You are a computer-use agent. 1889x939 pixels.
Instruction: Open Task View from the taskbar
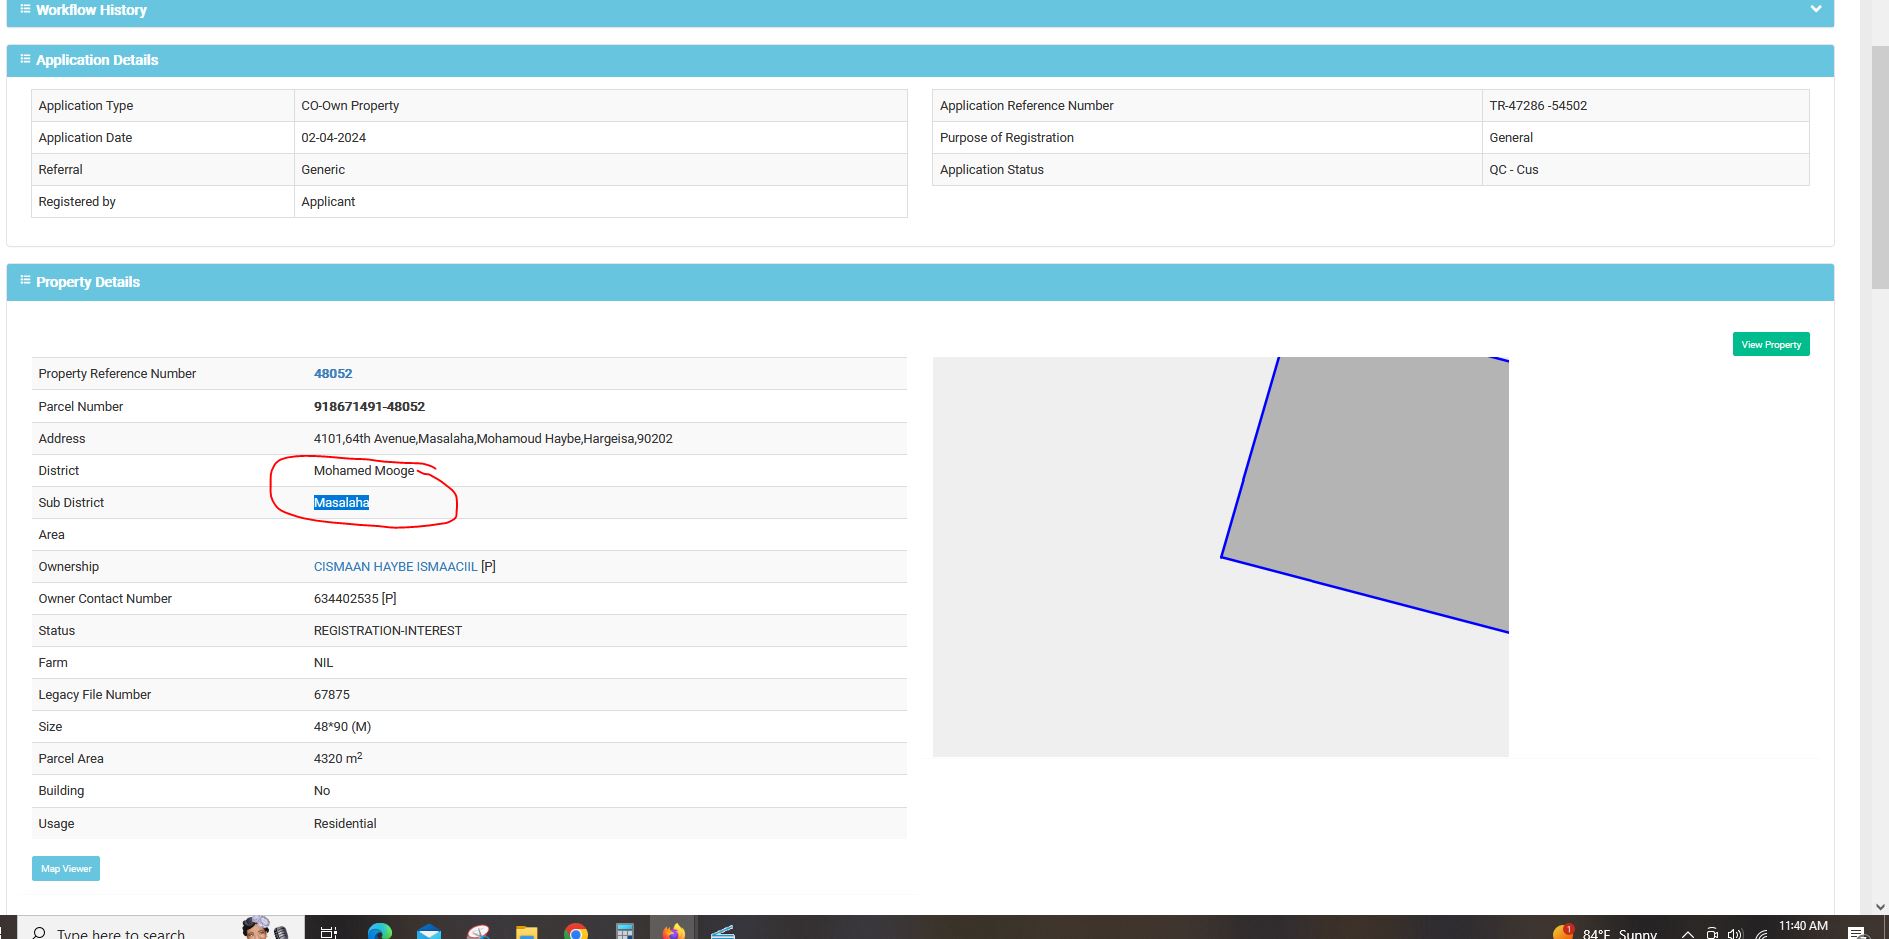328,931
